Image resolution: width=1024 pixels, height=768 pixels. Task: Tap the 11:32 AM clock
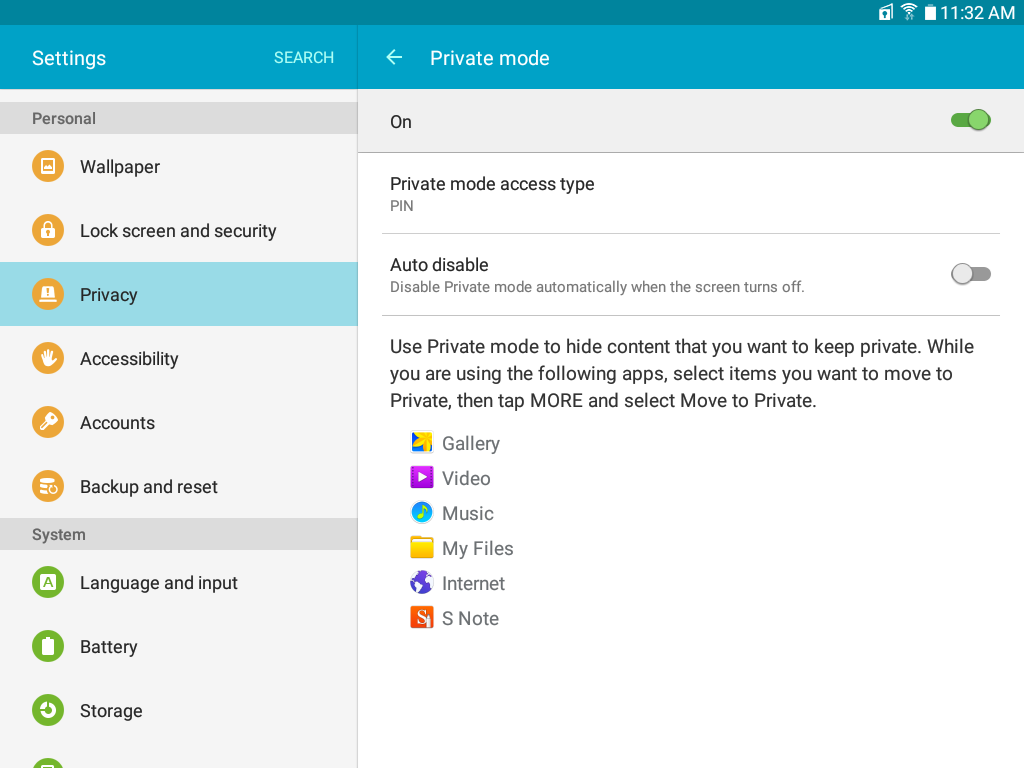[978, 12]
